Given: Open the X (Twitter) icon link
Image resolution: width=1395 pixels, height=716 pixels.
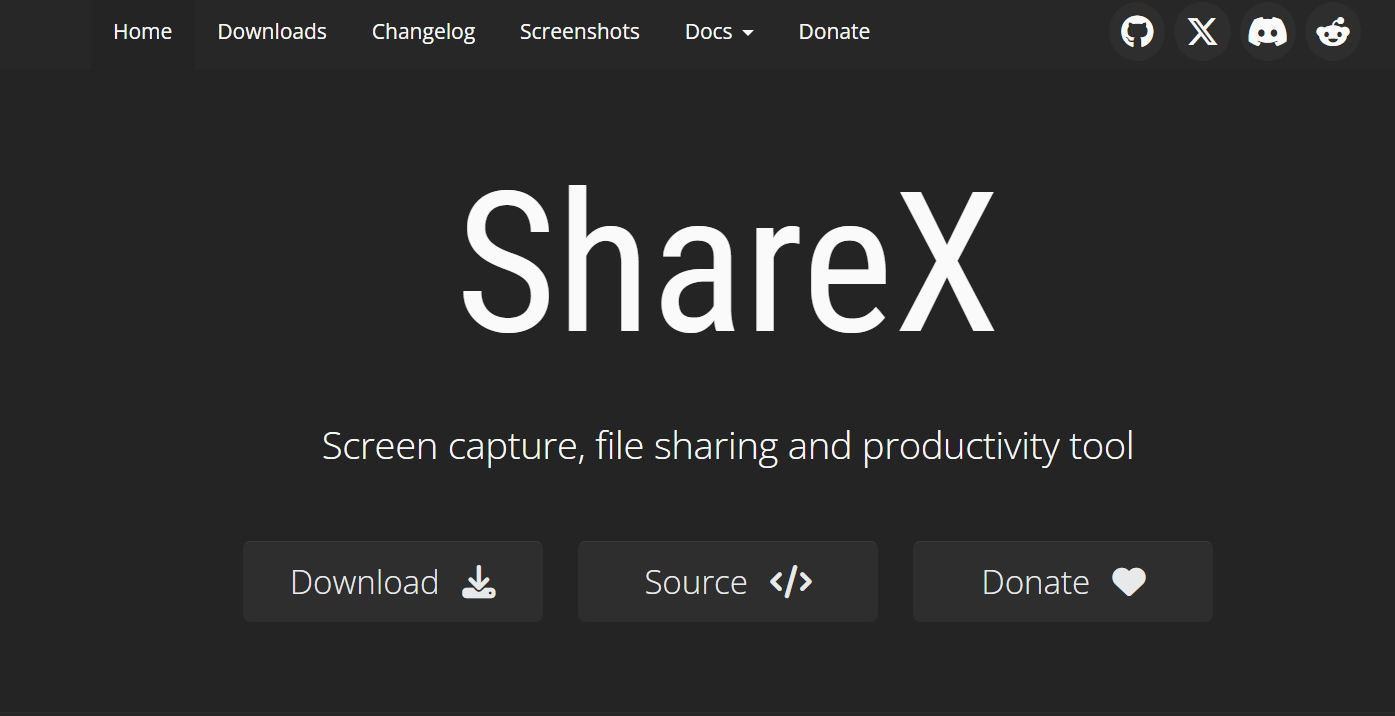Looking at the screenshot, I should click(x=1202, y=32).
